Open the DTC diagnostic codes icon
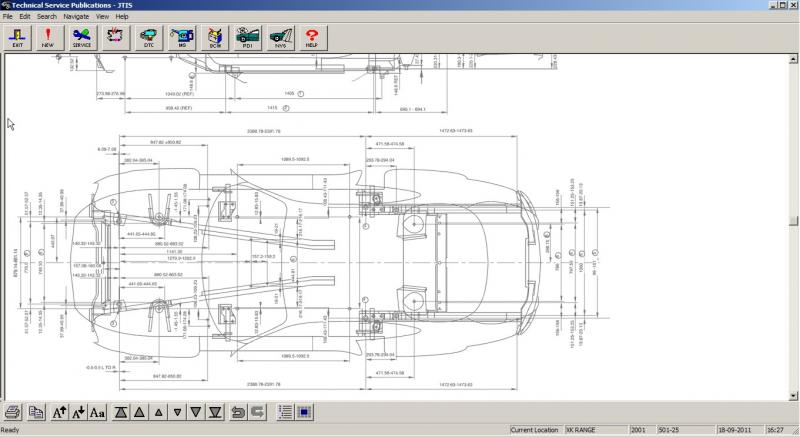The width and height of the screenshot is (800, 437). [x=149, y=38]
